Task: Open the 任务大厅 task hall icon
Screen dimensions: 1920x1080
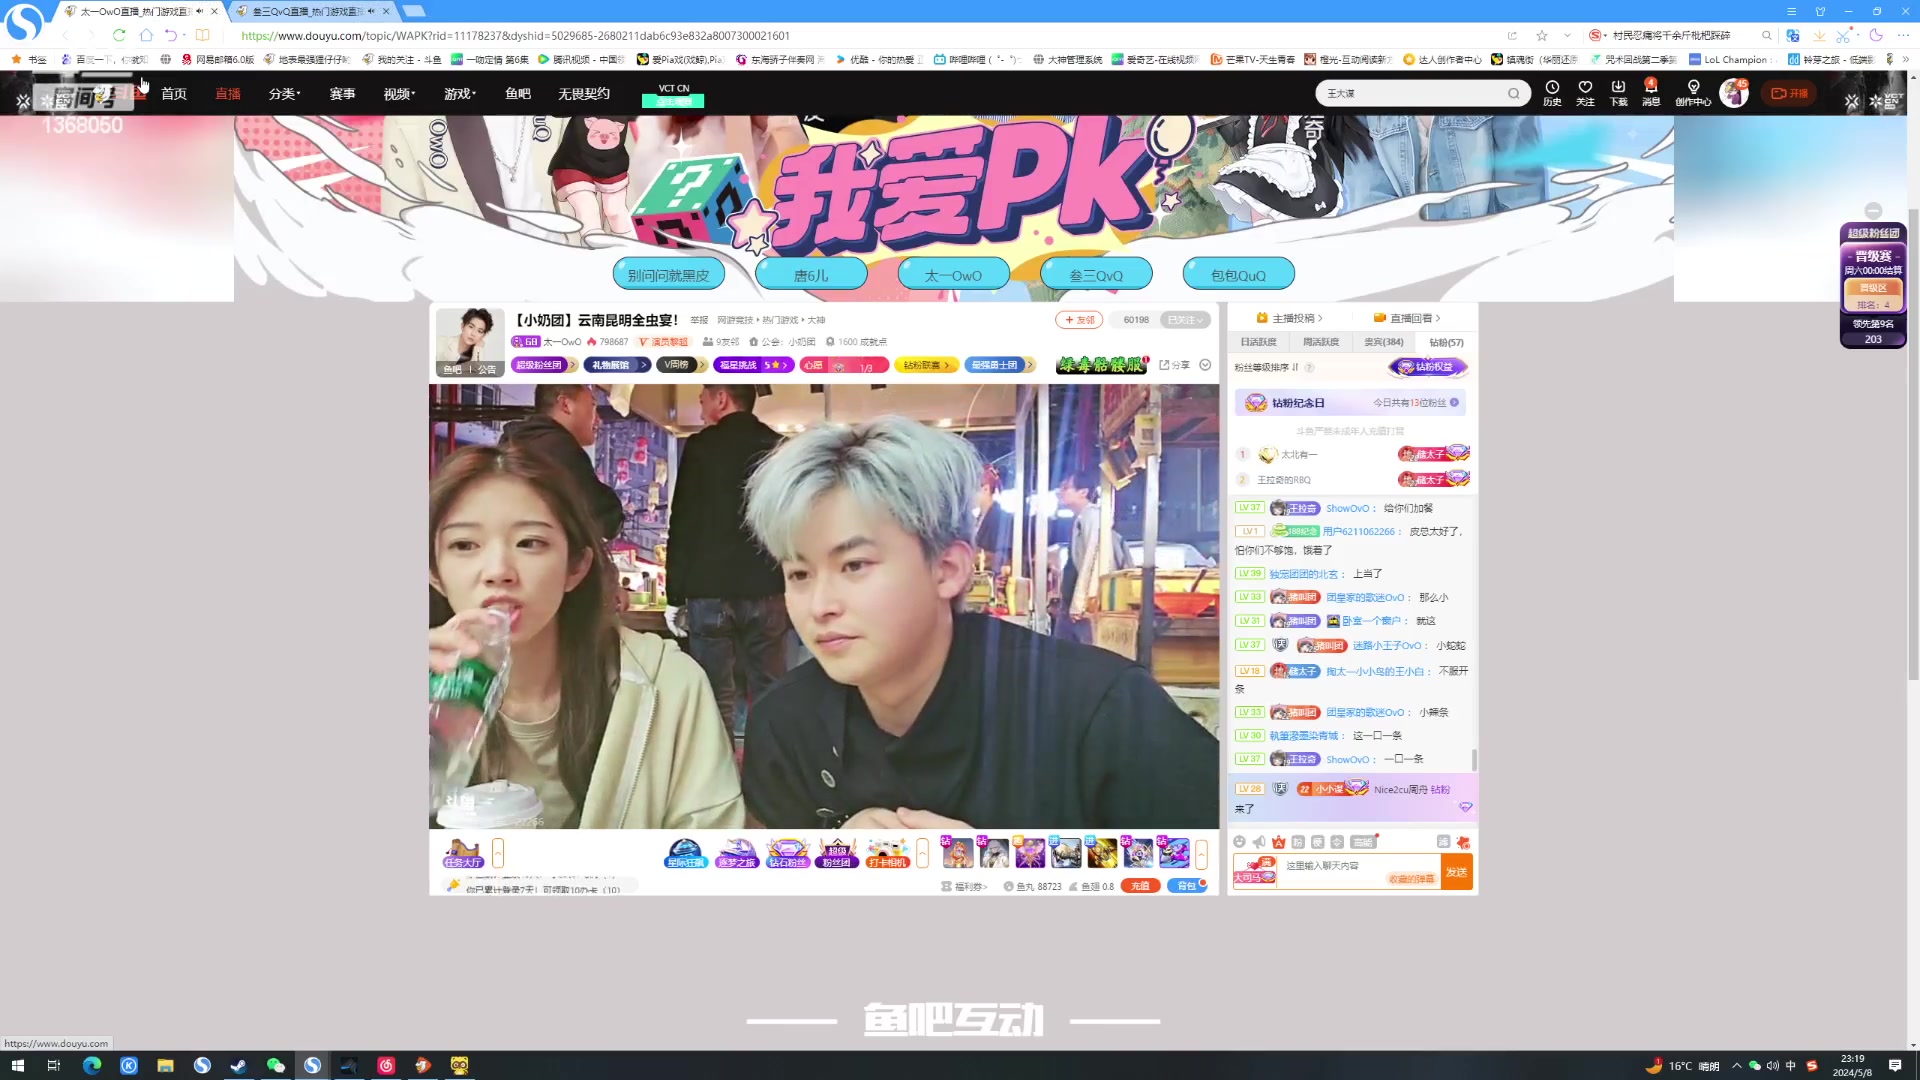Action: [463, 853]
